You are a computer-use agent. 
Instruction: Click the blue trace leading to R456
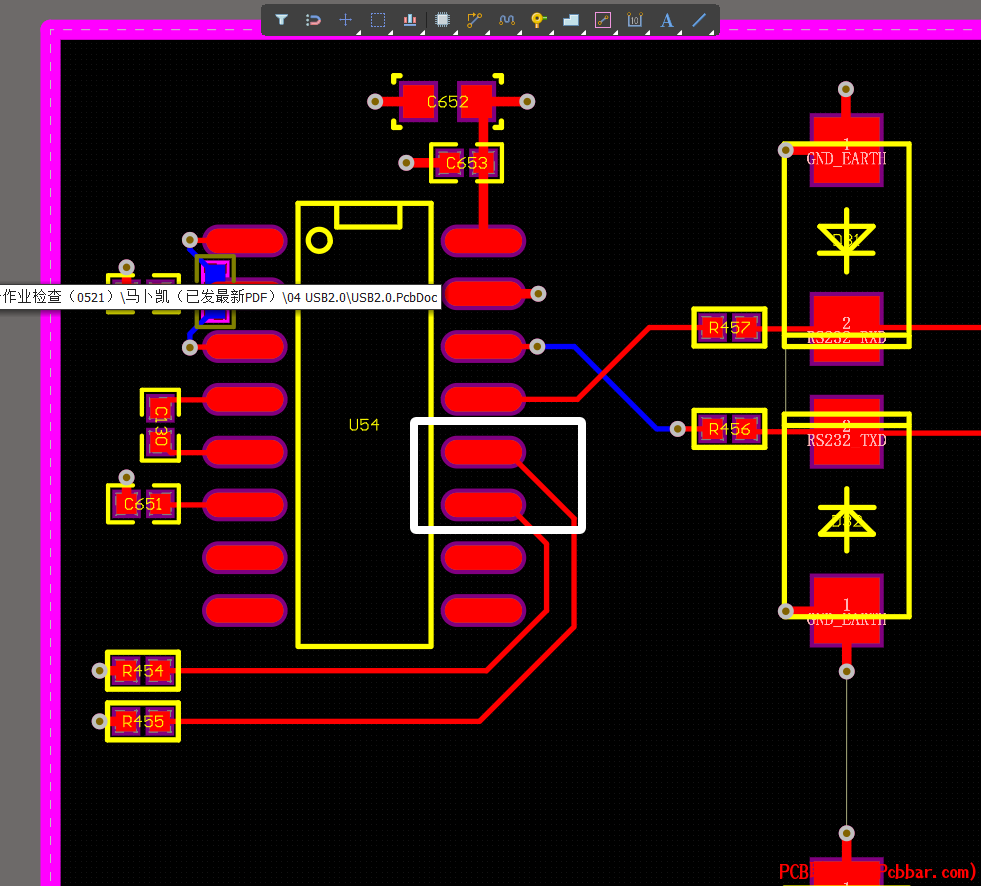click(616, 387)
